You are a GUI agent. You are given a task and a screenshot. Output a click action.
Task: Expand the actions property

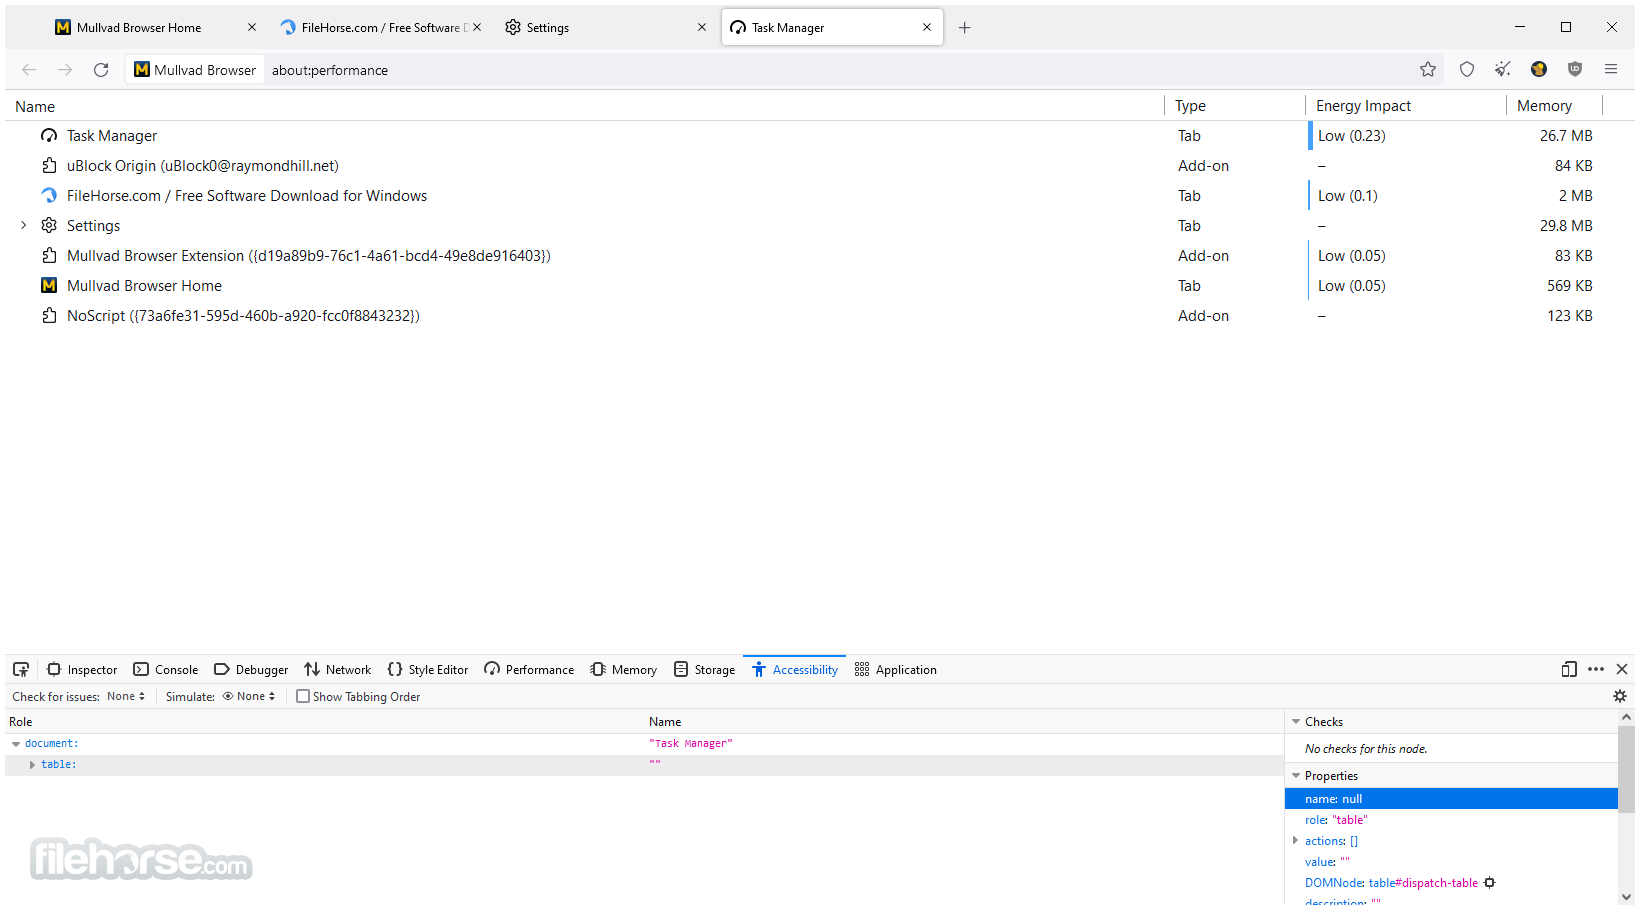(1296, 841)
